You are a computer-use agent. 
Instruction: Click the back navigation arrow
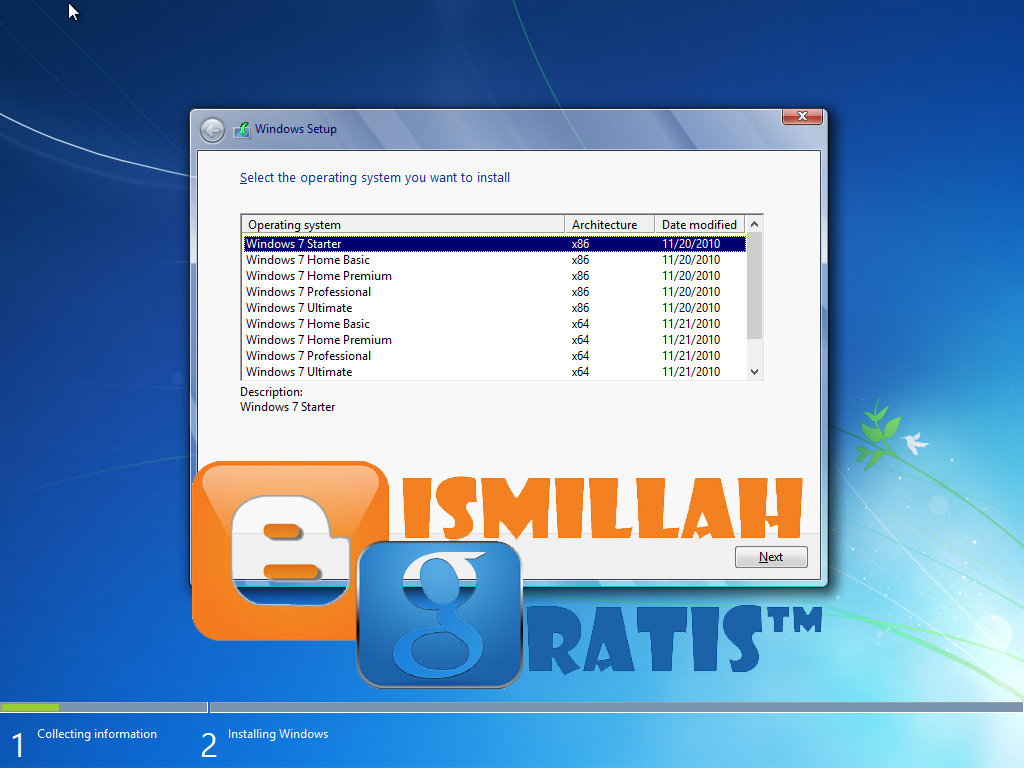tap(212, 129)
